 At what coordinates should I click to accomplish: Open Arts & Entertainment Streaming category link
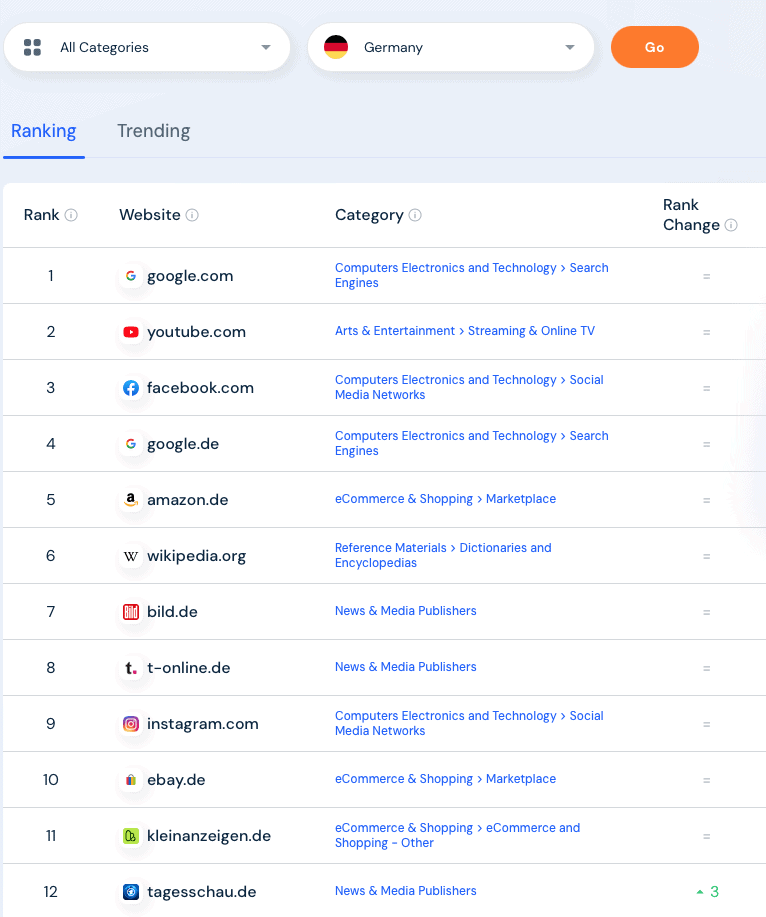(465, 331)
